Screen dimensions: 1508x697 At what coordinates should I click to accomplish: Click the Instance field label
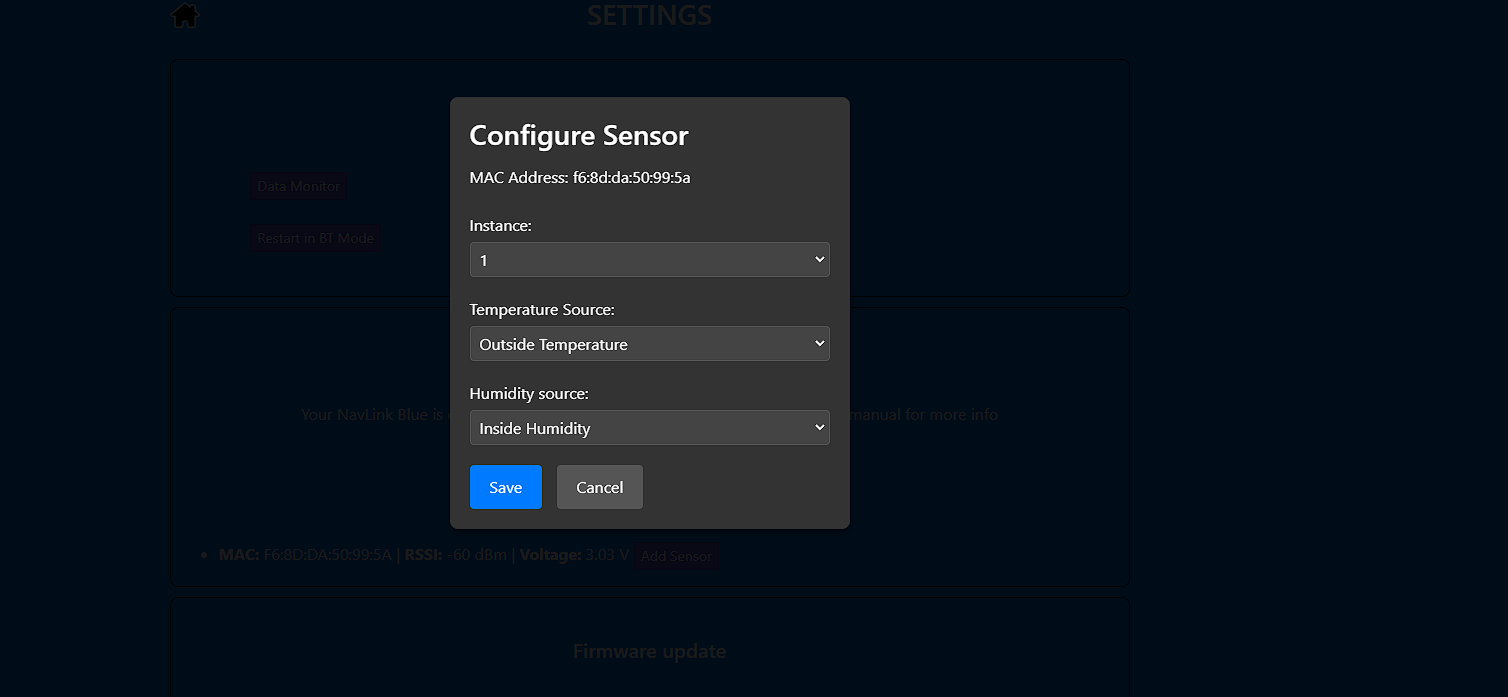coord(500,226)
